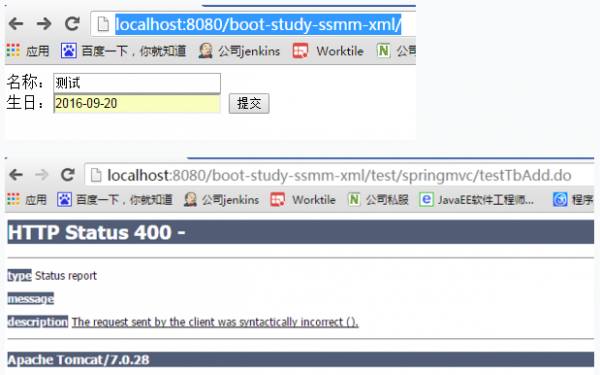Open the 公司jenkins bookmark in upper bar

[240, 51]
